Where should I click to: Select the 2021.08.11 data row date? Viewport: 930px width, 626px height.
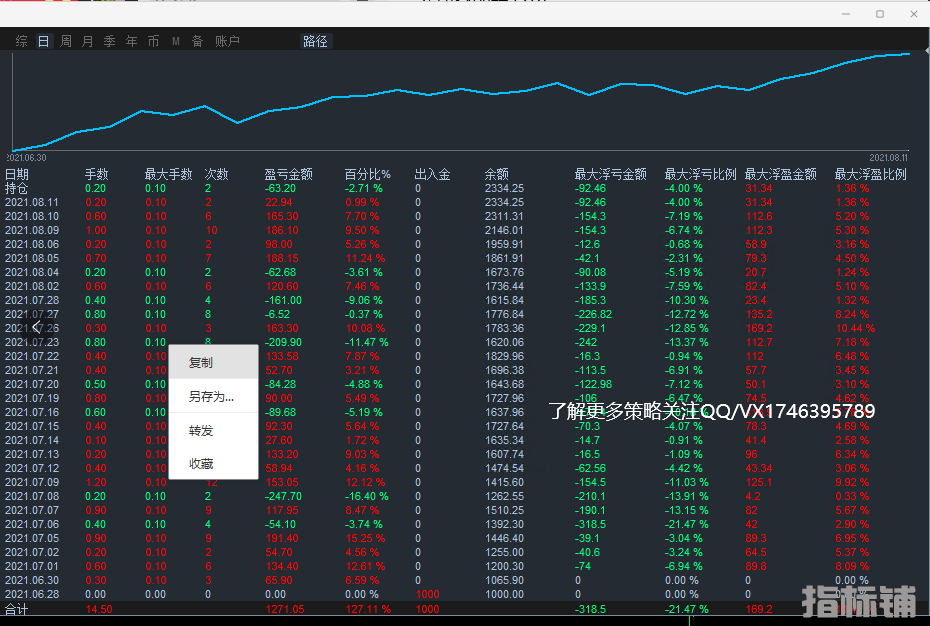point(32,202)
